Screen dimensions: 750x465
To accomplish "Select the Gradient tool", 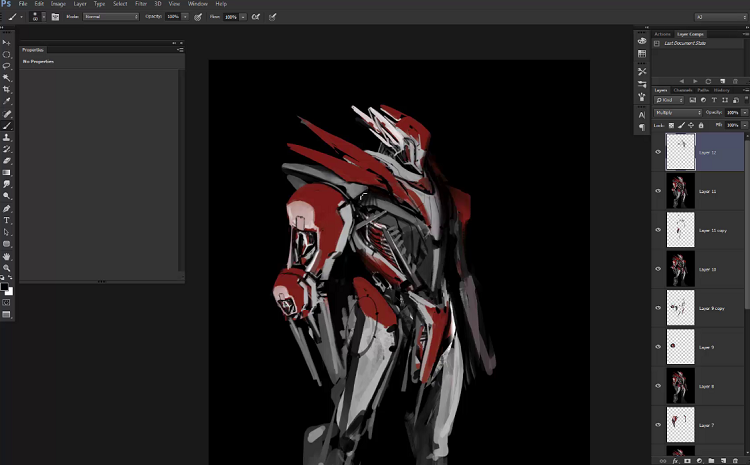I will coord(6,173).
